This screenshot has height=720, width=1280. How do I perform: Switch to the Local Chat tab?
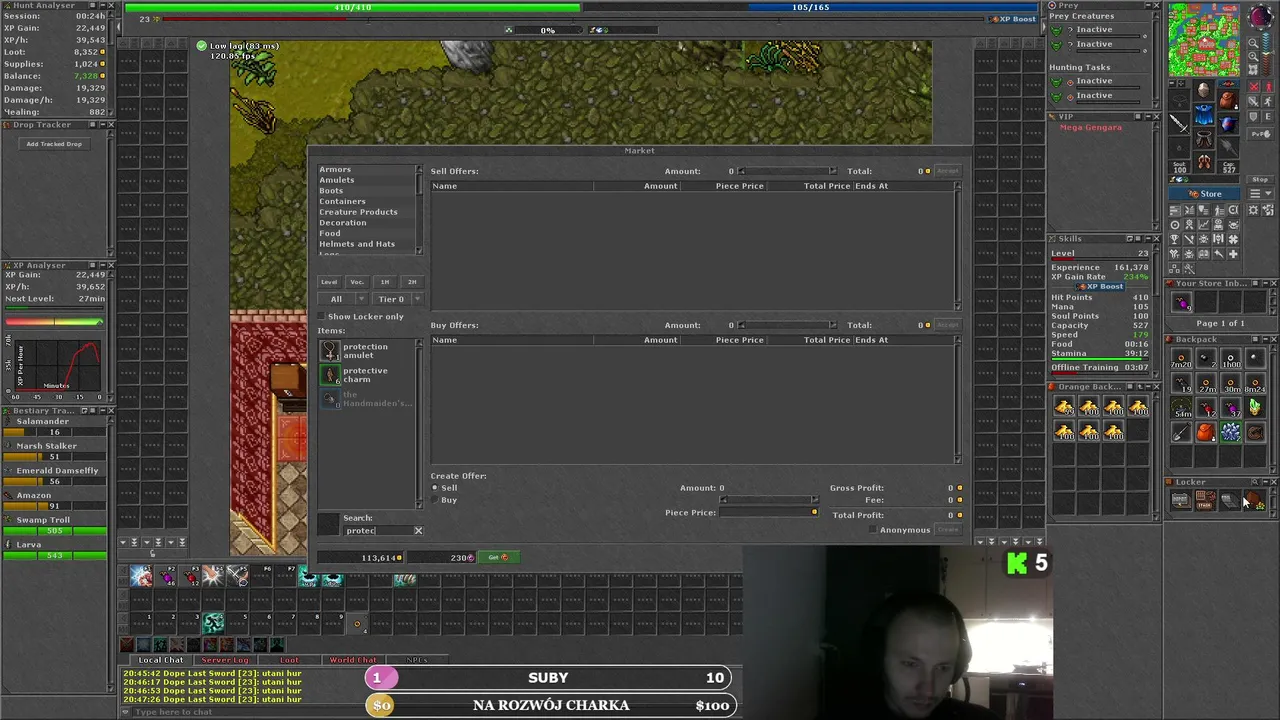pyautogui.click(x=161, y=660)
